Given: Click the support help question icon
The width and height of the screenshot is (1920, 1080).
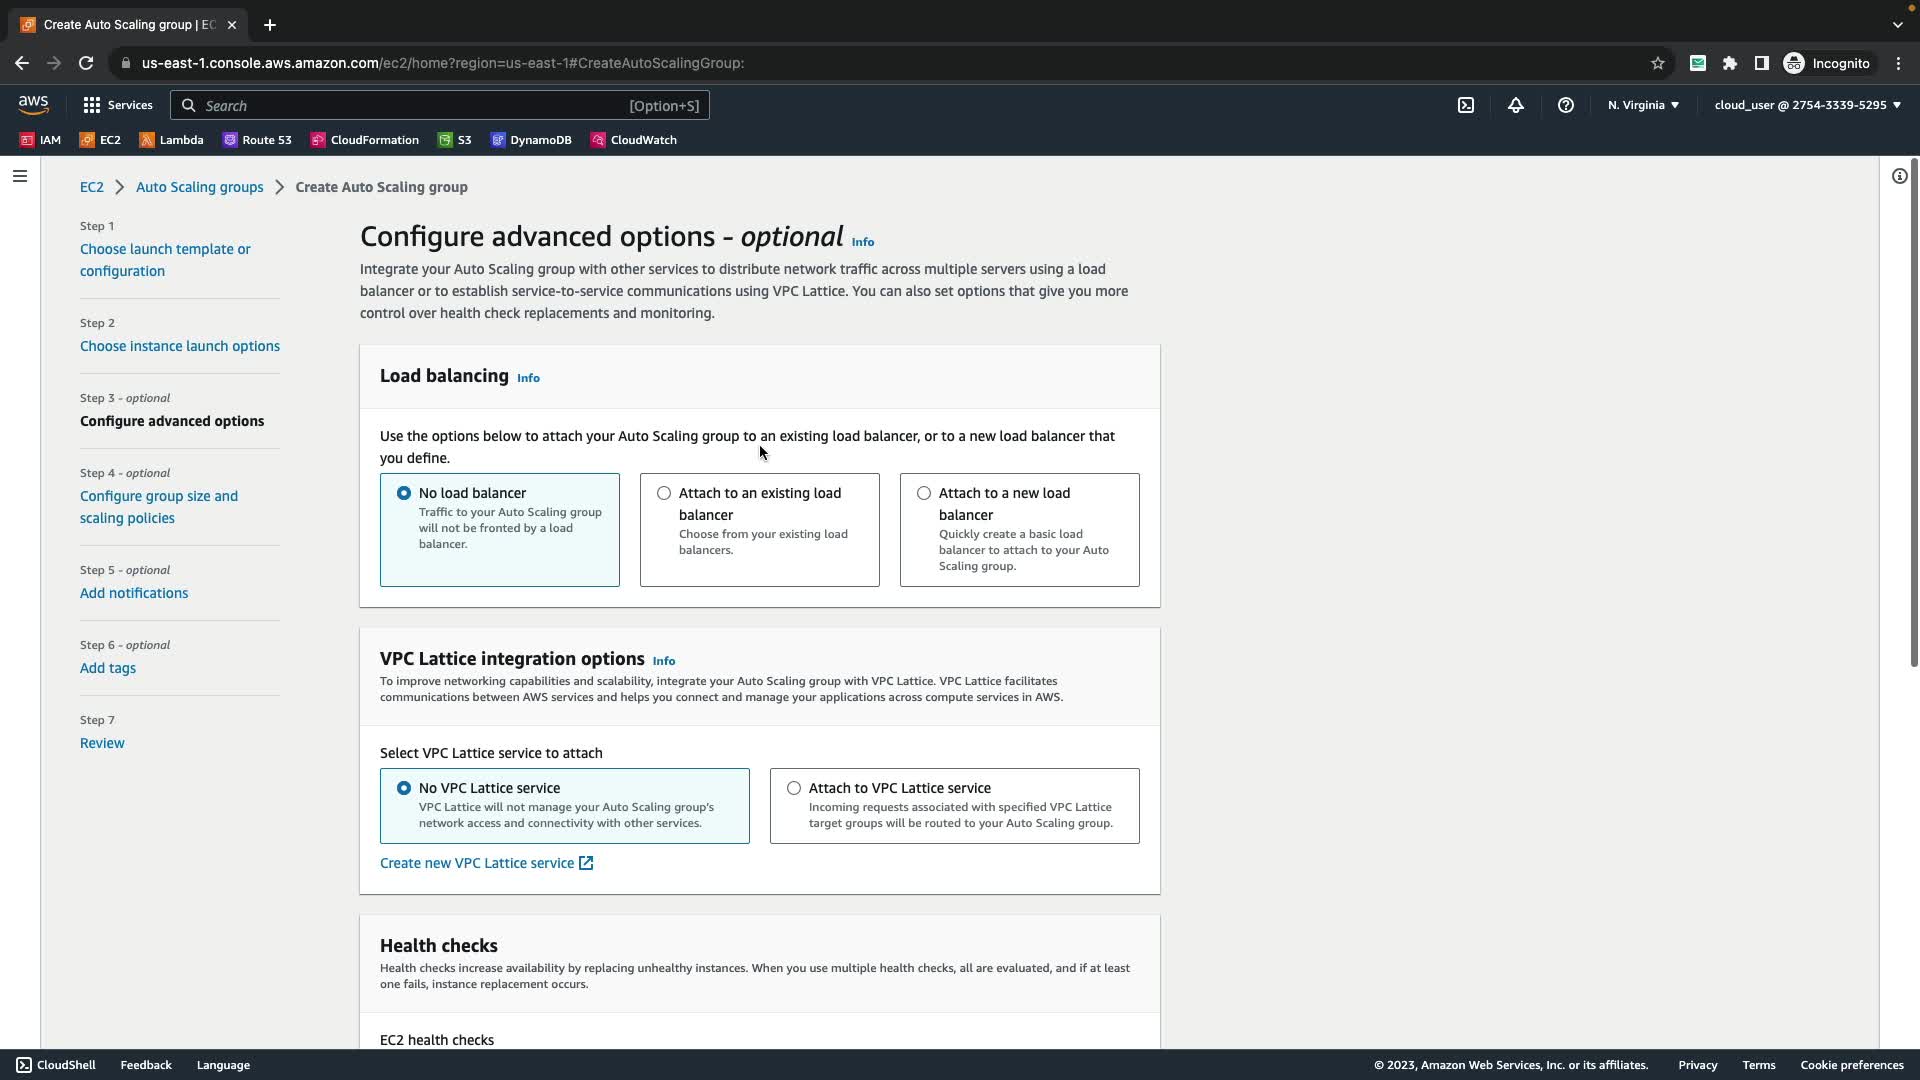Looking at the screenshot, I should pyautogui.click(x=1566, y=105).
